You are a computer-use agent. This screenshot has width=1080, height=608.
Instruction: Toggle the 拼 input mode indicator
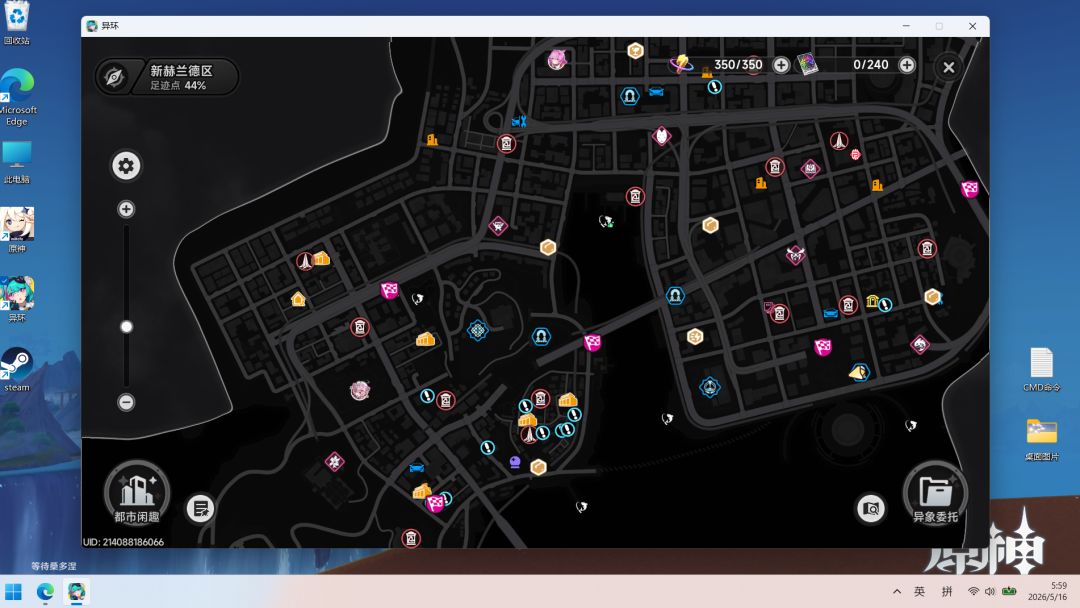tap(946, 591)
